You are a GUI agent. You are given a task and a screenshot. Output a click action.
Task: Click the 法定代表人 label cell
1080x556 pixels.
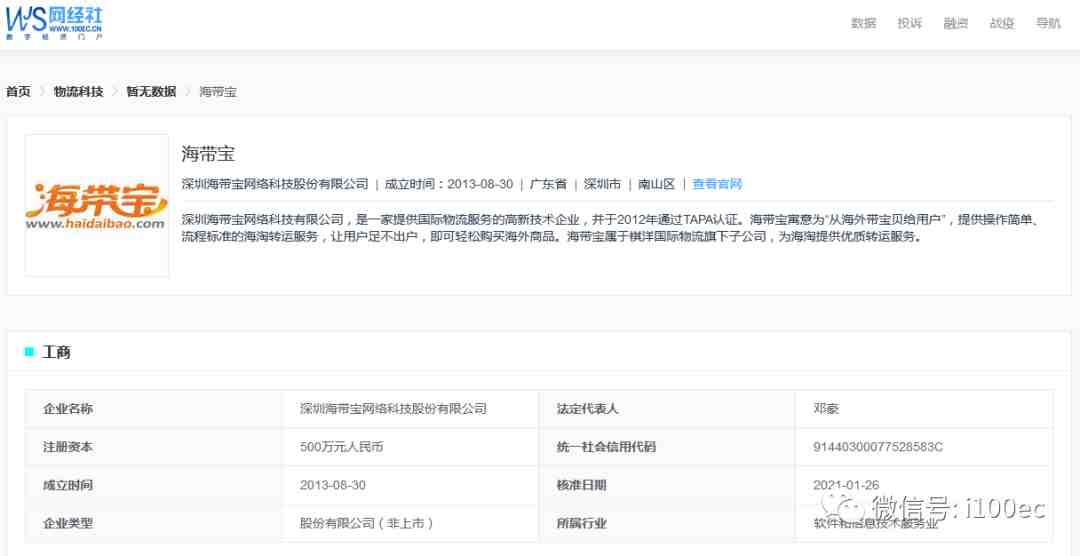point(667,409)
